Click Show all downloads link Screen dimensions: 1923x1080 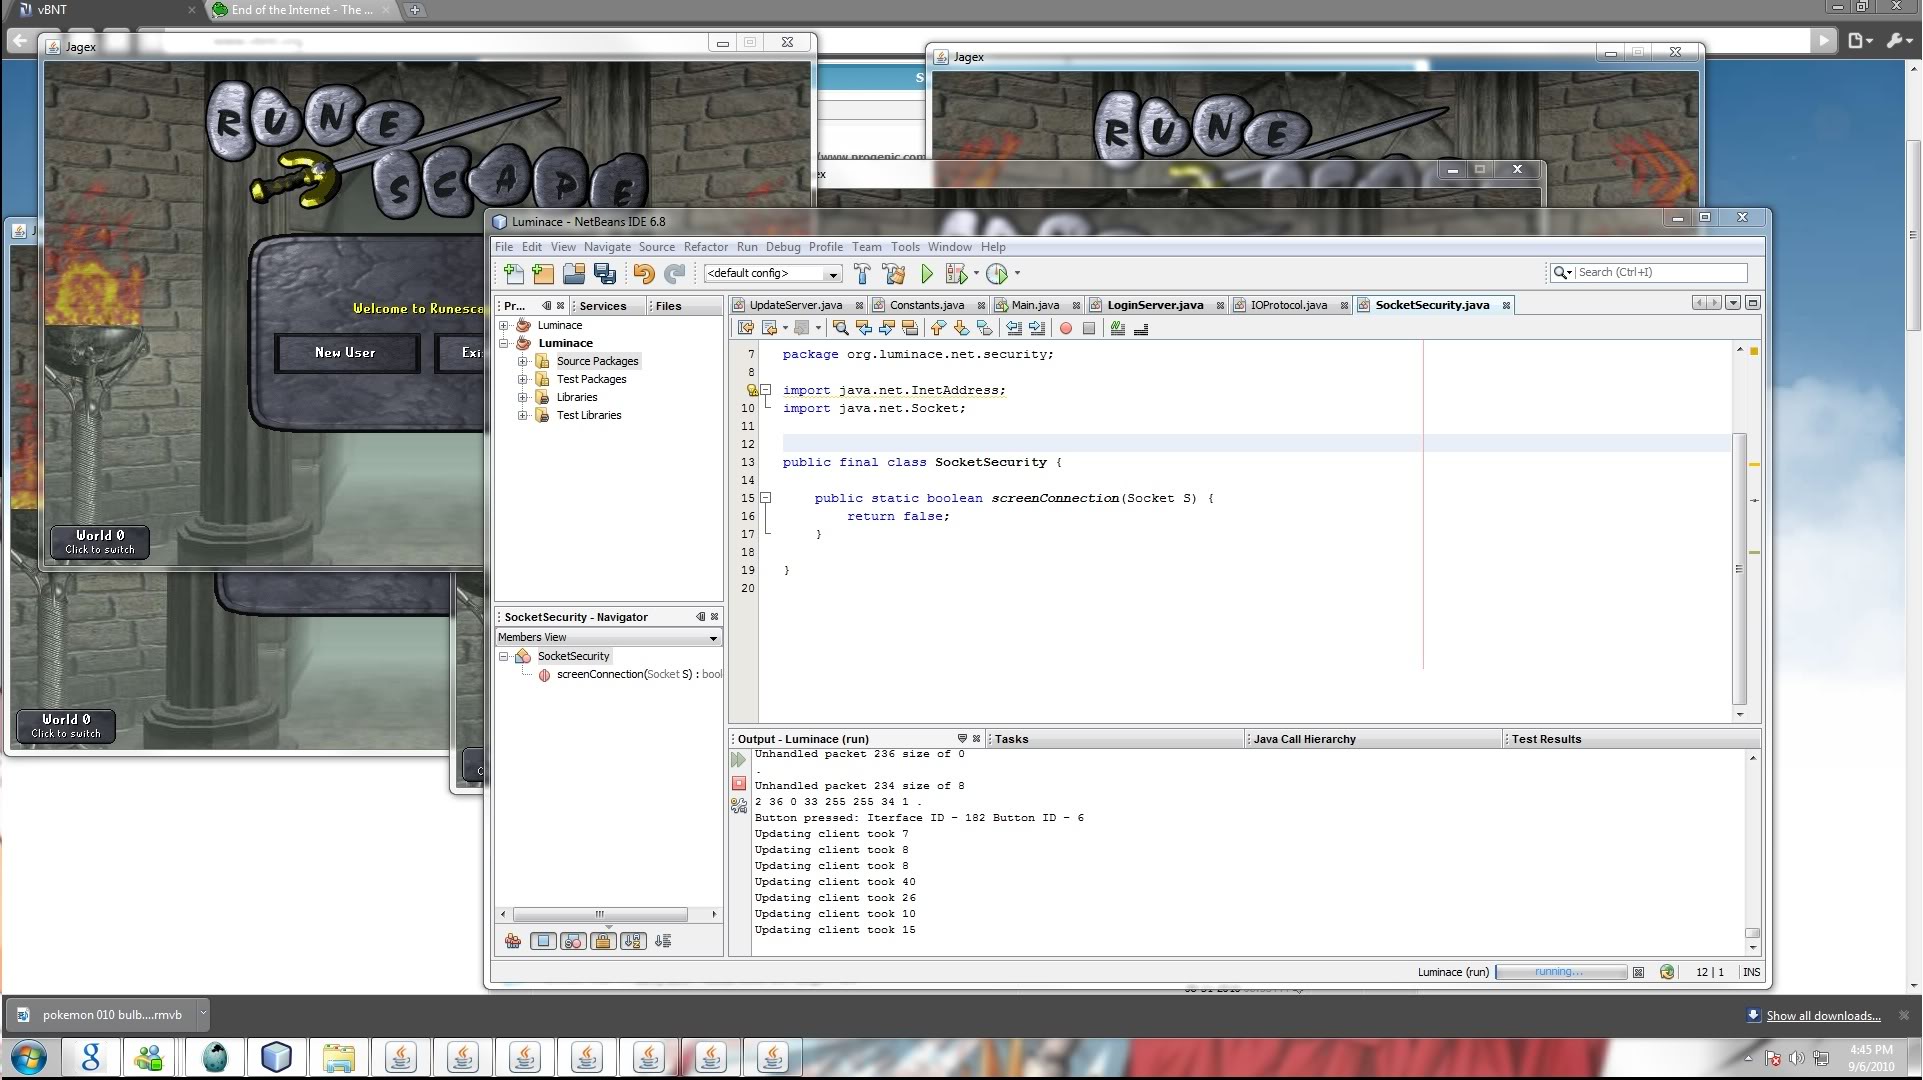[x=1822, y=1016]
